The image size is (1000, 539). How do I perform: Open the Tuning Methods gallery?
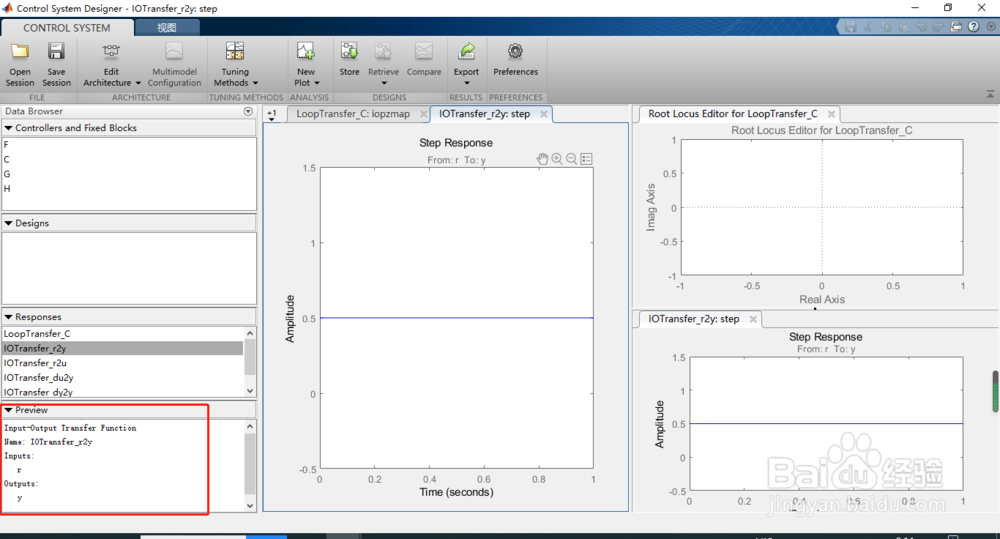coord(235,64)
